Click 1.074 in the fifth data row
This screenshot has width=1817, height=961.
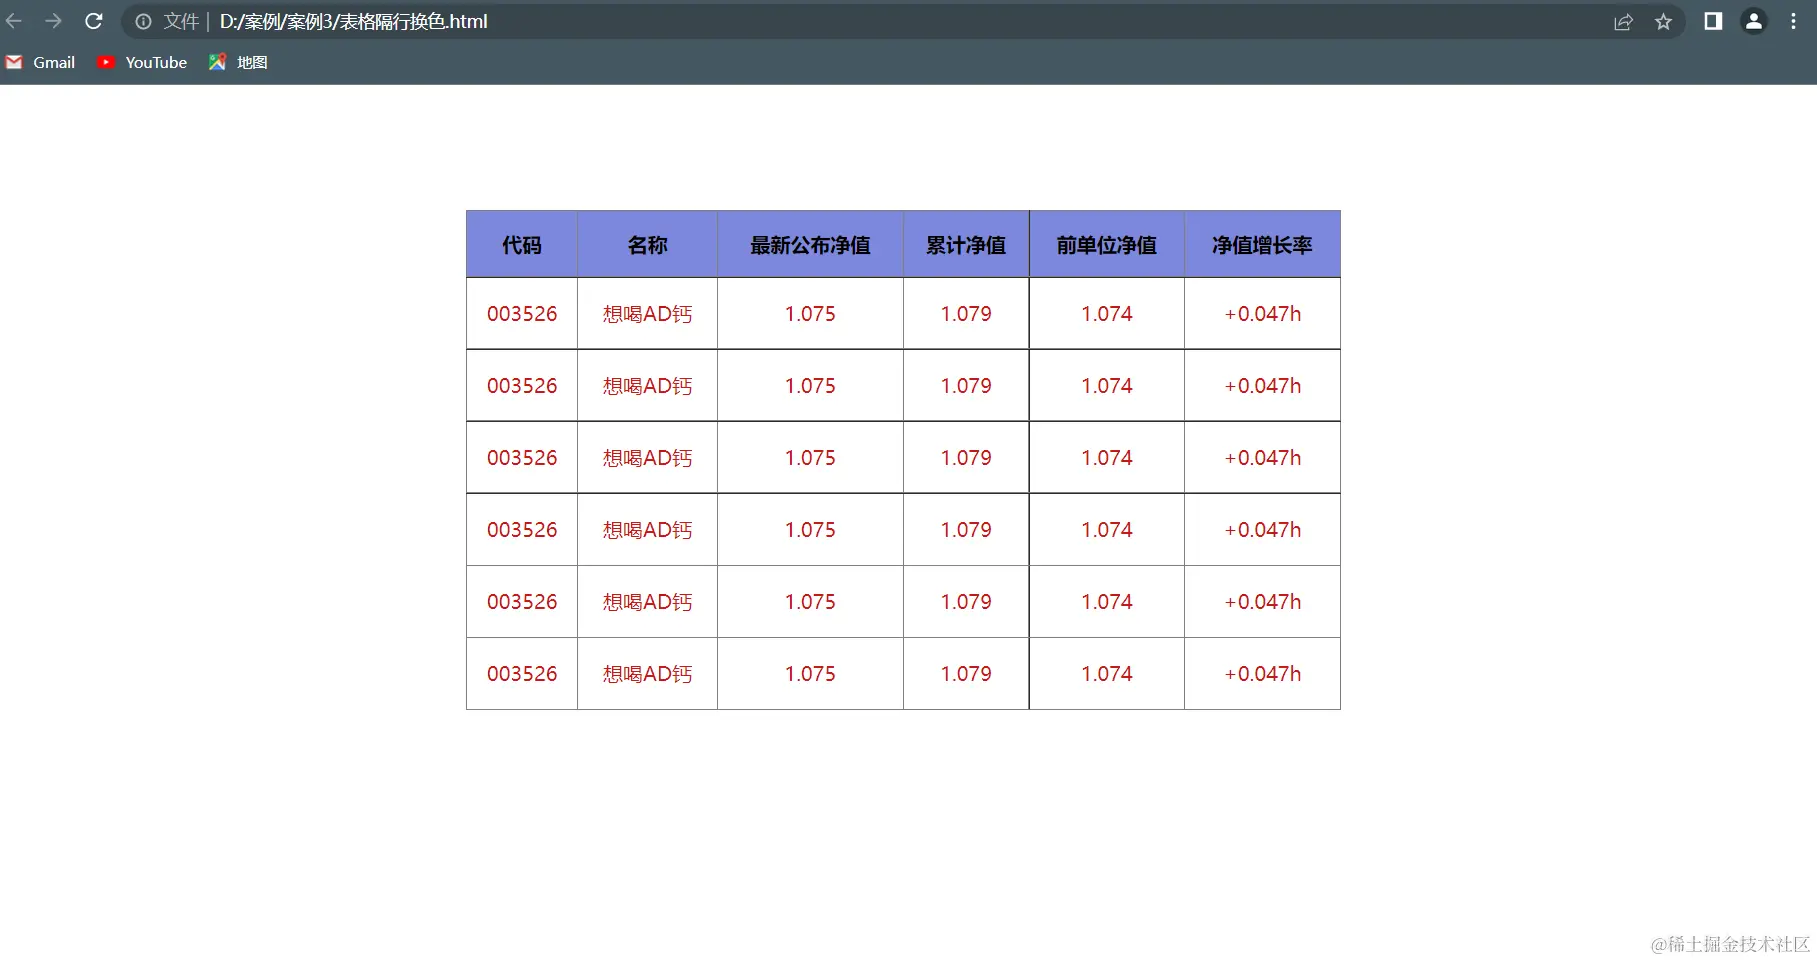pos(1107,602)
